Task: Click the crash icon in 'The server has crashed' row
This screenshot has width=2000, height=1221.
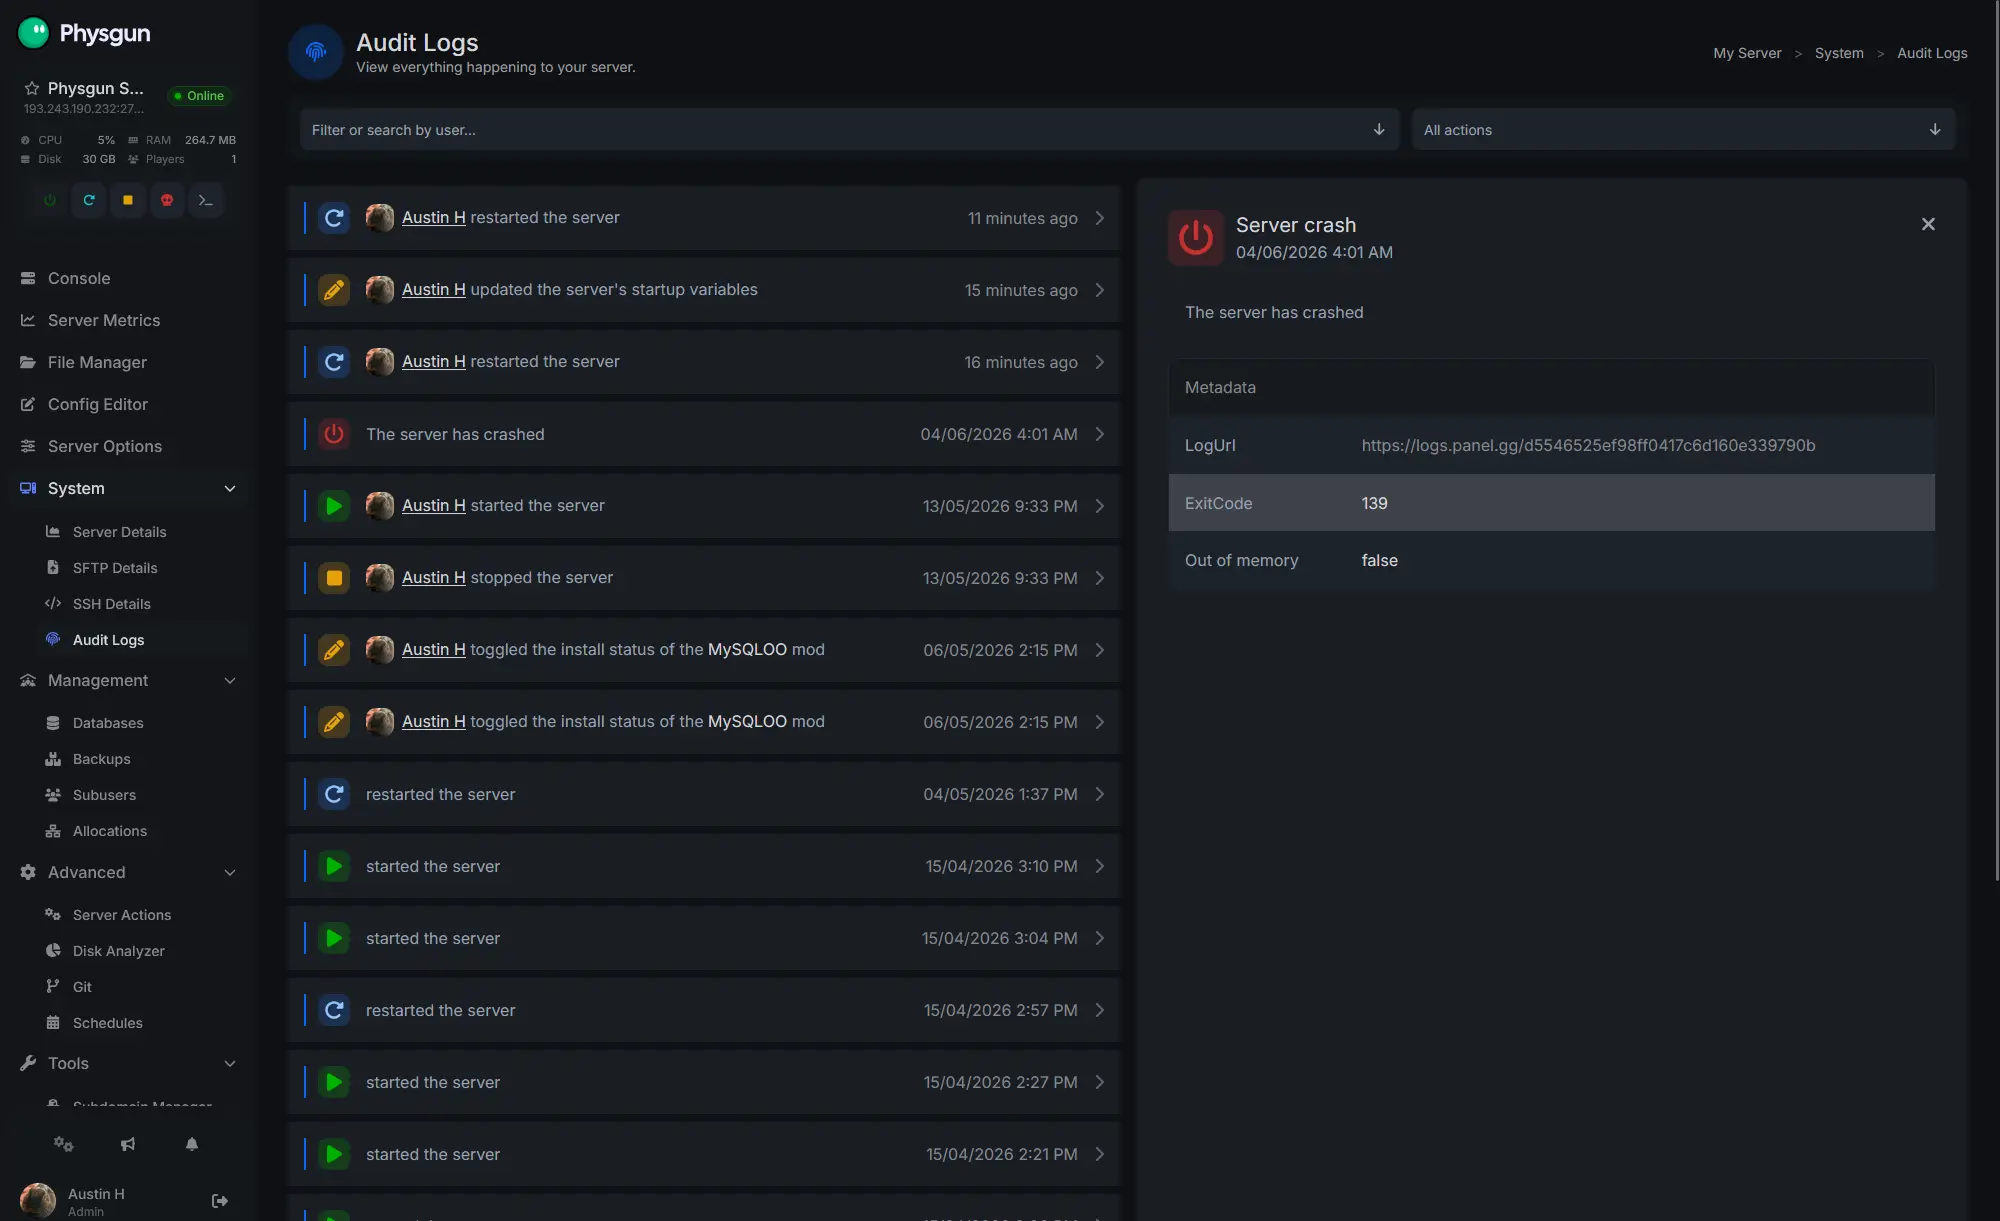Action: pos(334,434)
